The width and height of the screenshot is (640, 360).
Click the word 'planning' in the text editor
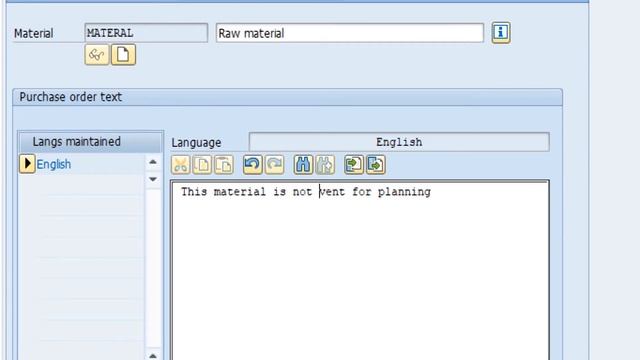click(x=404, y=192)
